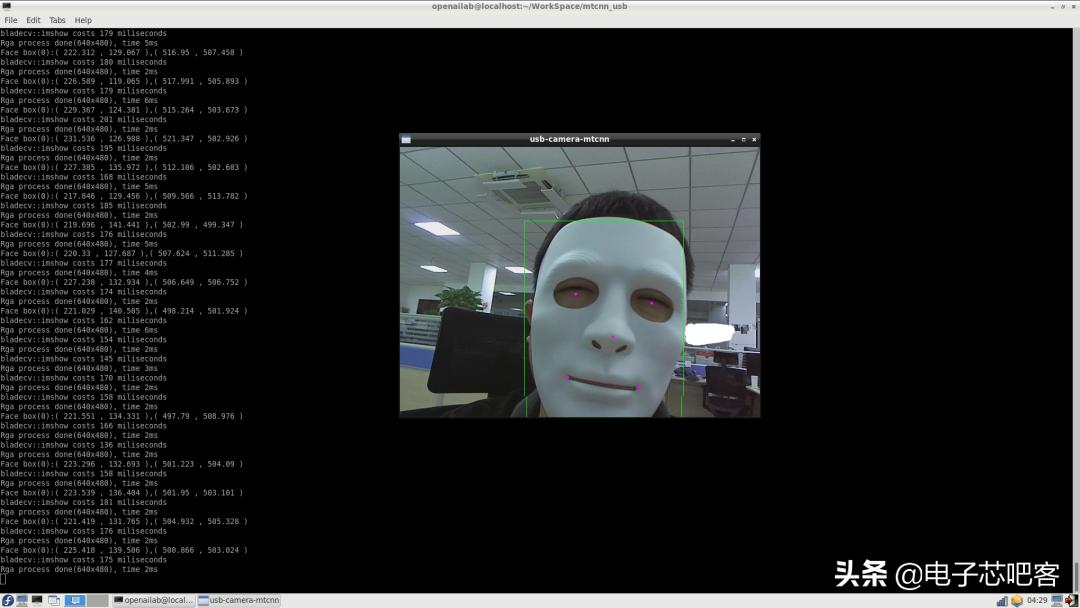Open the network signal tray icon
This screenshot has height=608, width=1080.
click(x=1002, y=600)
